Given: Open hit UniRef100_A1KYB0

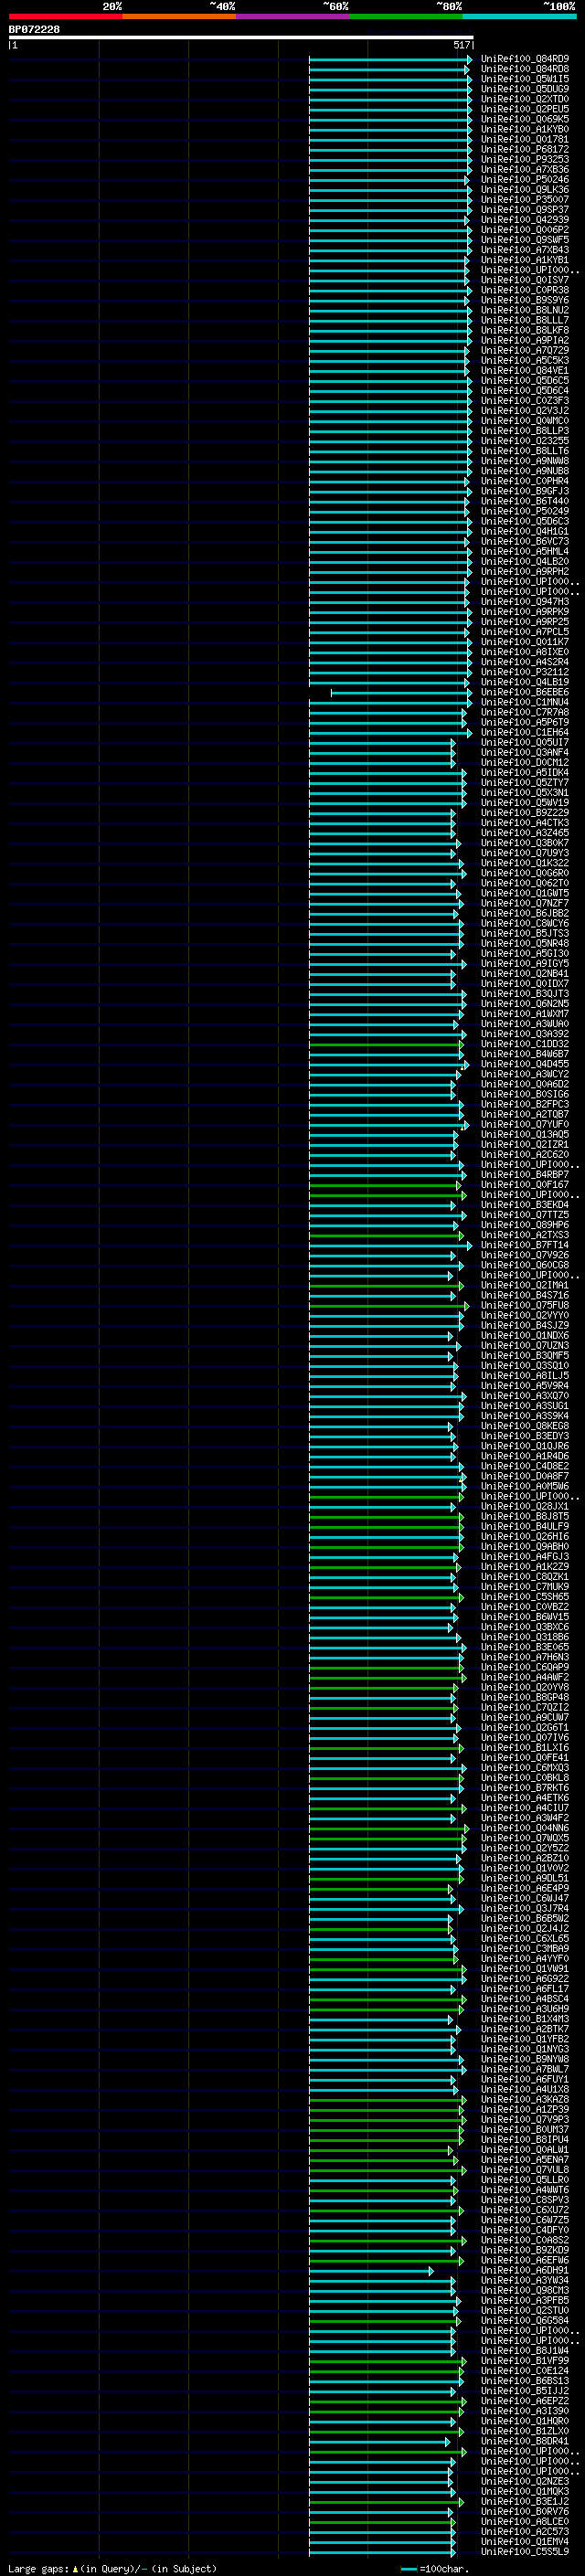Looking at the screenshot, I should tap(525, 129).
